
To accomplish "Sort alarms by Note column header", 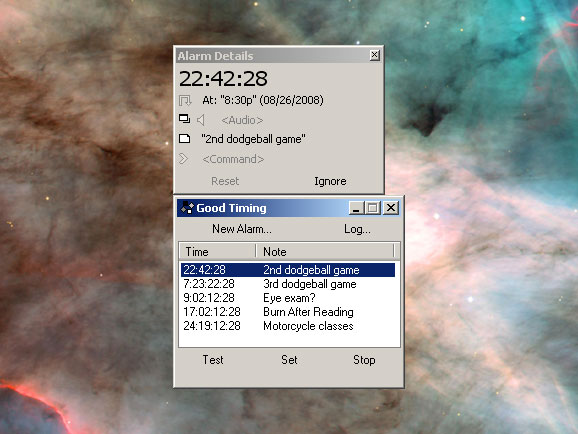I will click(x=325, y=251).
